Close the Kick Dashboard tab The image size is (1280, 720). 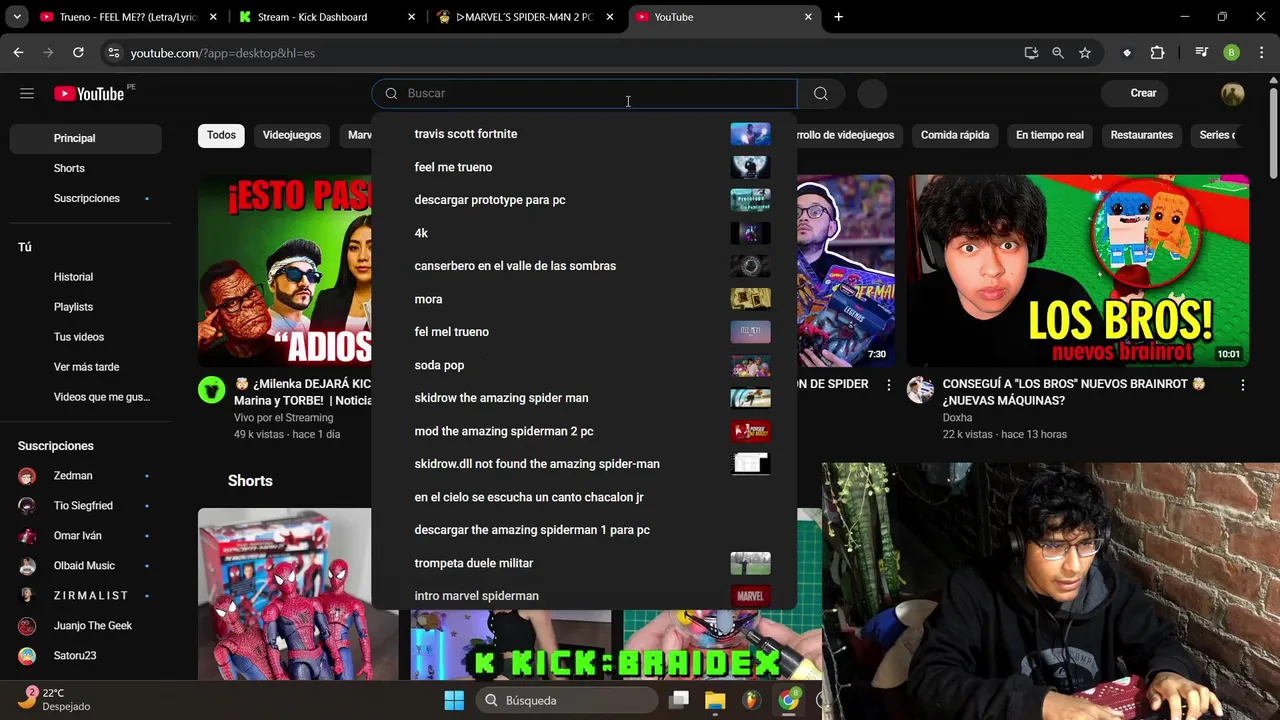tap(412, 17)
